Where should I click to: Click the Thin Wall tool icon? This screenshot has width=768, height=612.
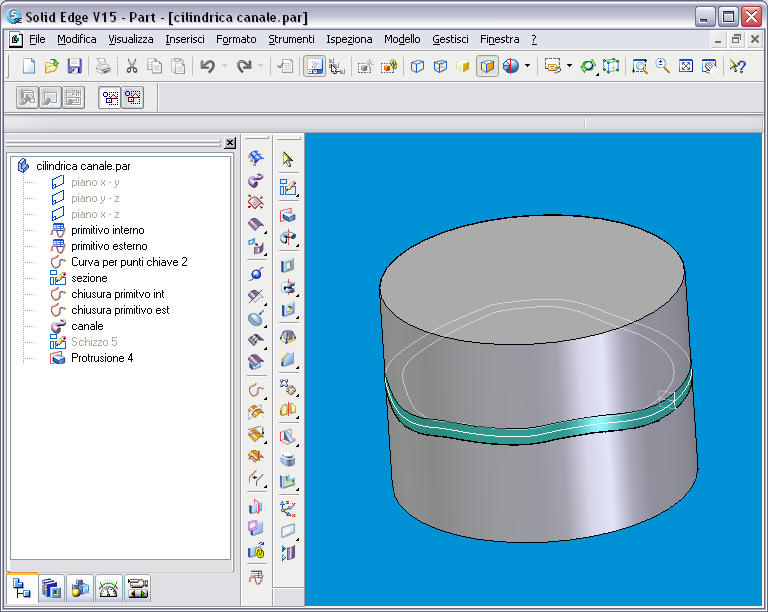click(x=288, y=459)
